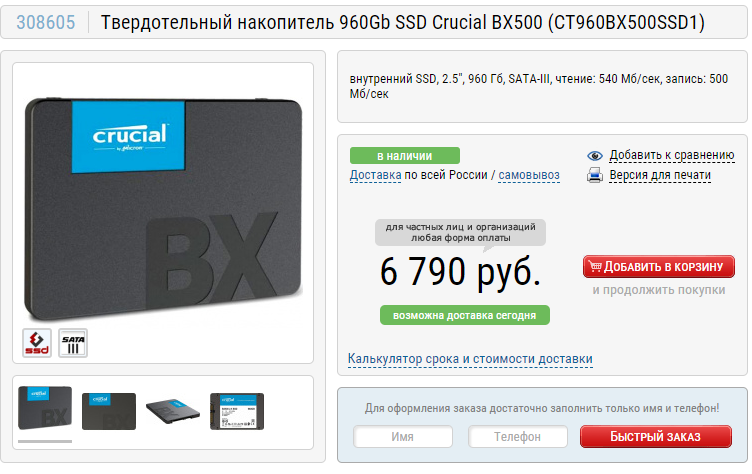
Task: Select the SSD back label thumbnail
Action: tap(237, 411)
